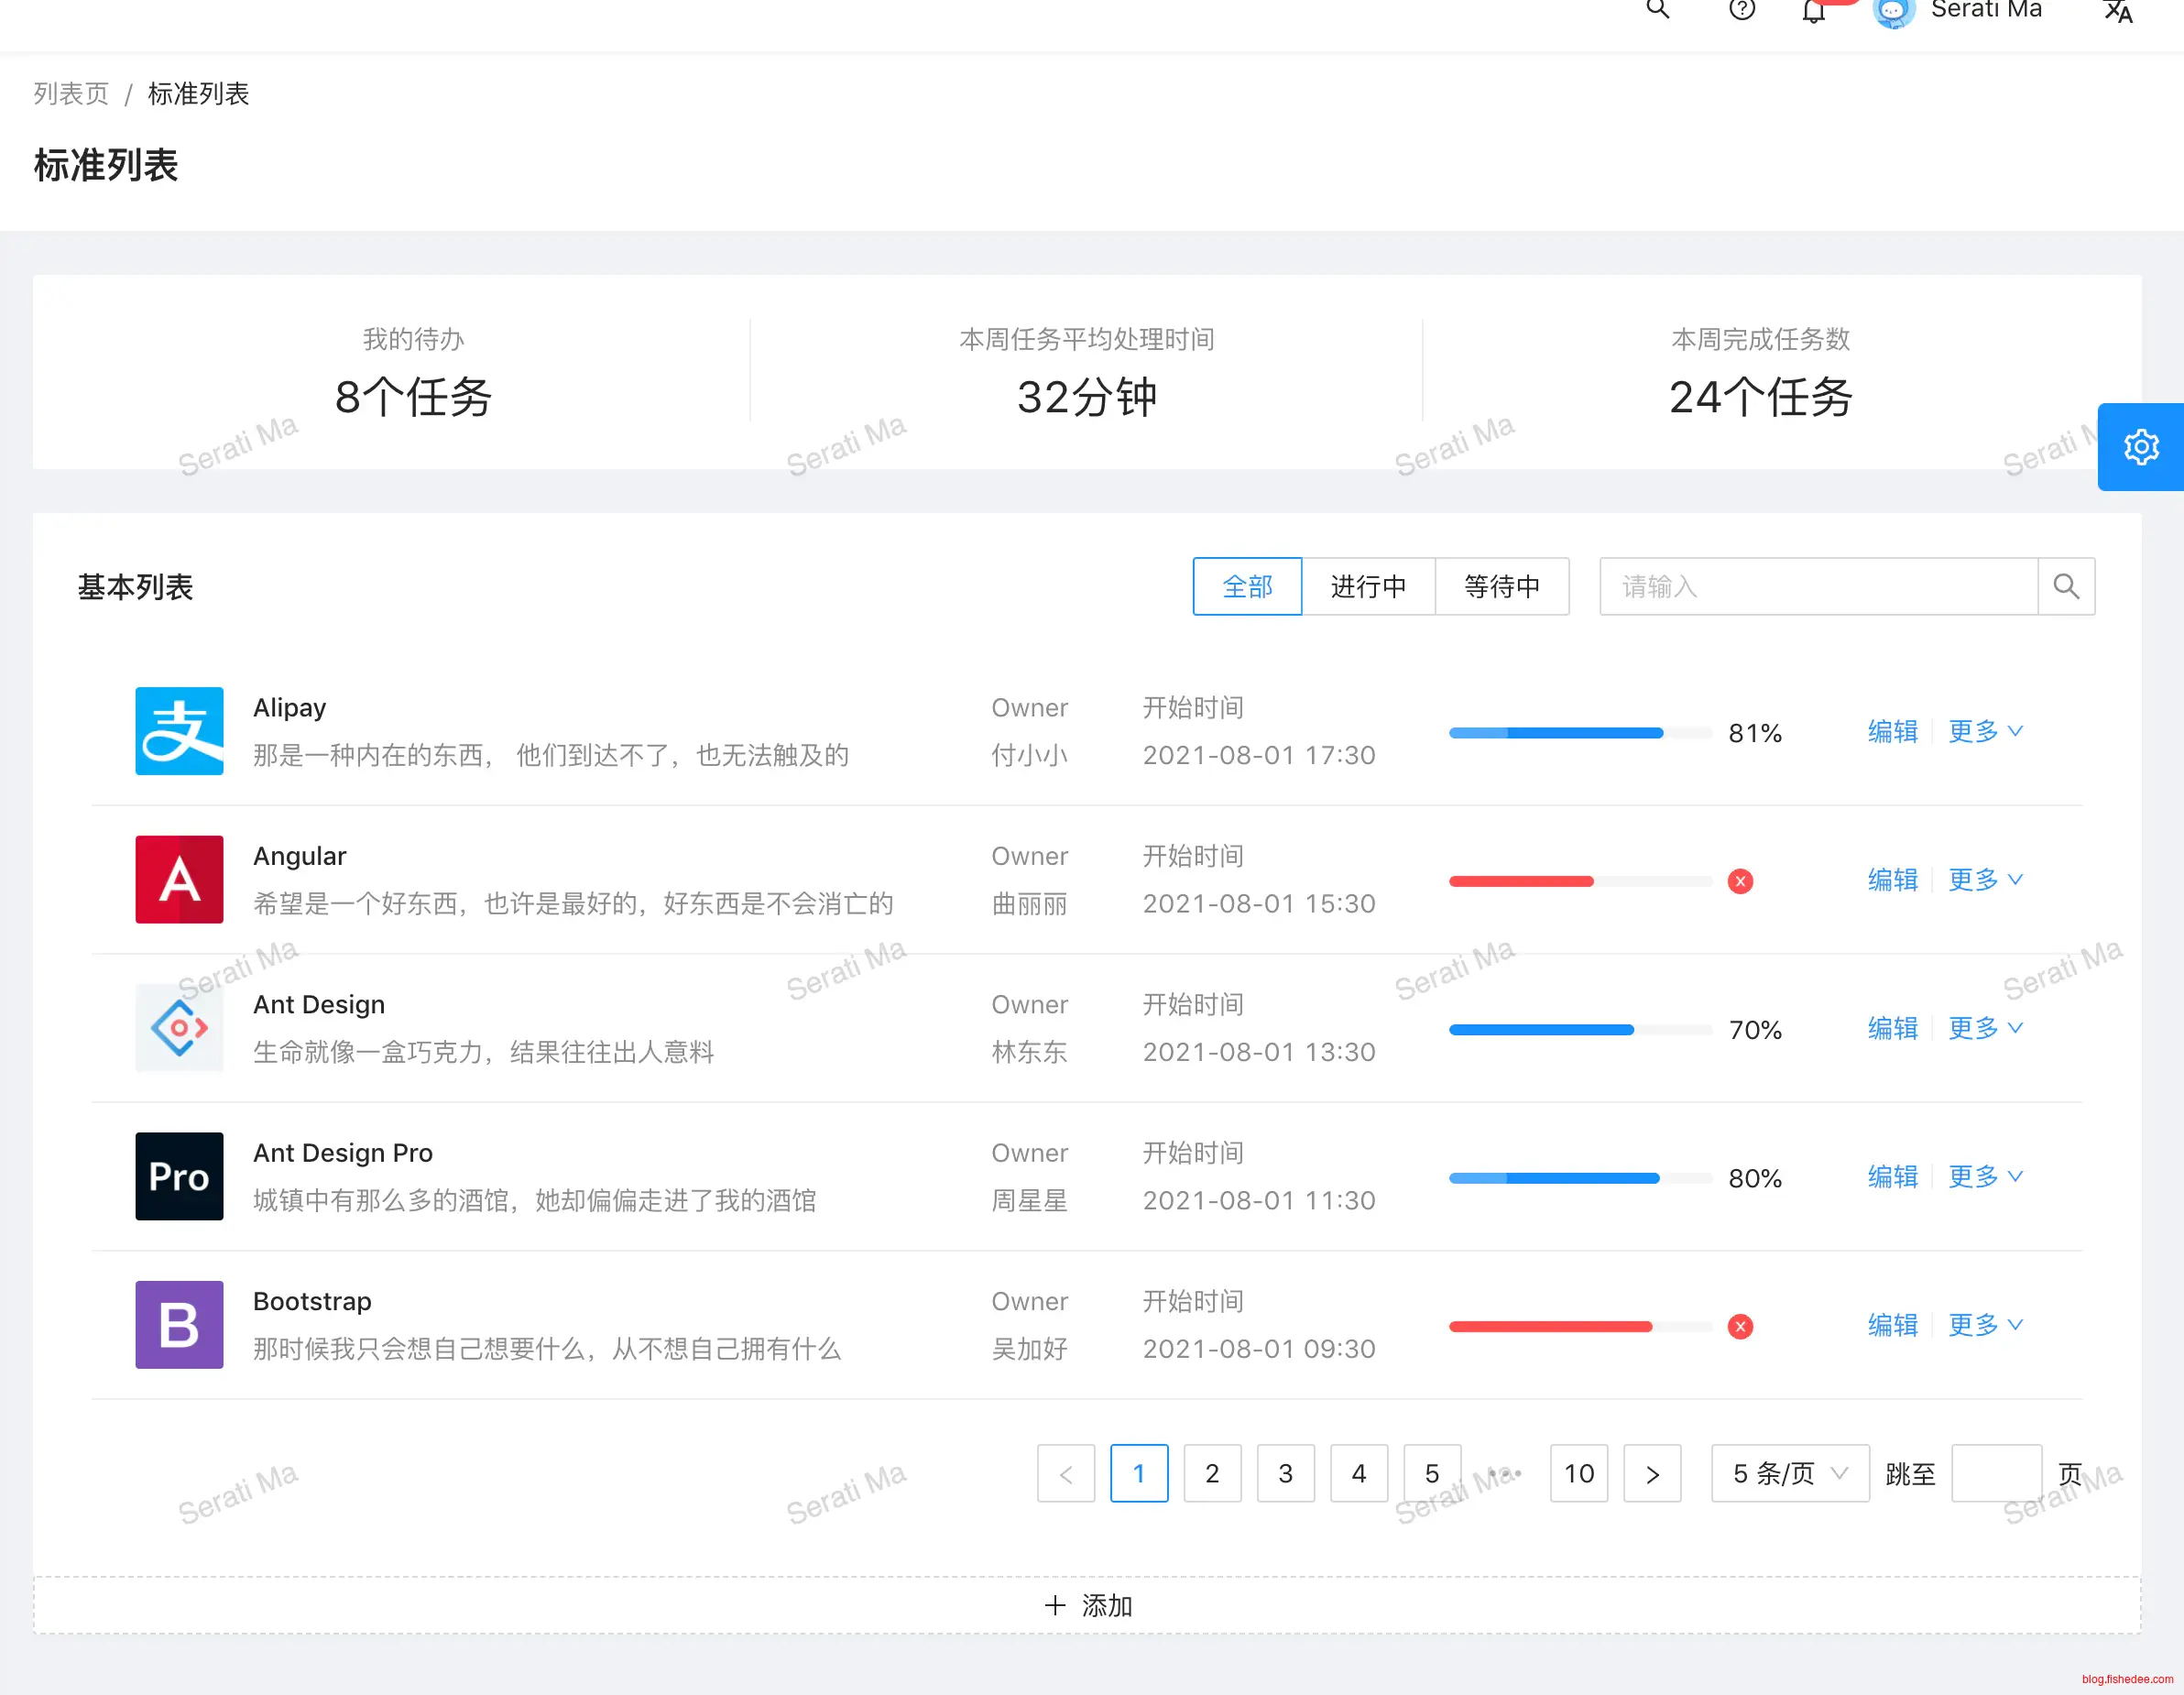Image resolution: width=2184 pixels, height=1695 pixels.
Task: Open the blue settings gear panel
Action: 2140,447
